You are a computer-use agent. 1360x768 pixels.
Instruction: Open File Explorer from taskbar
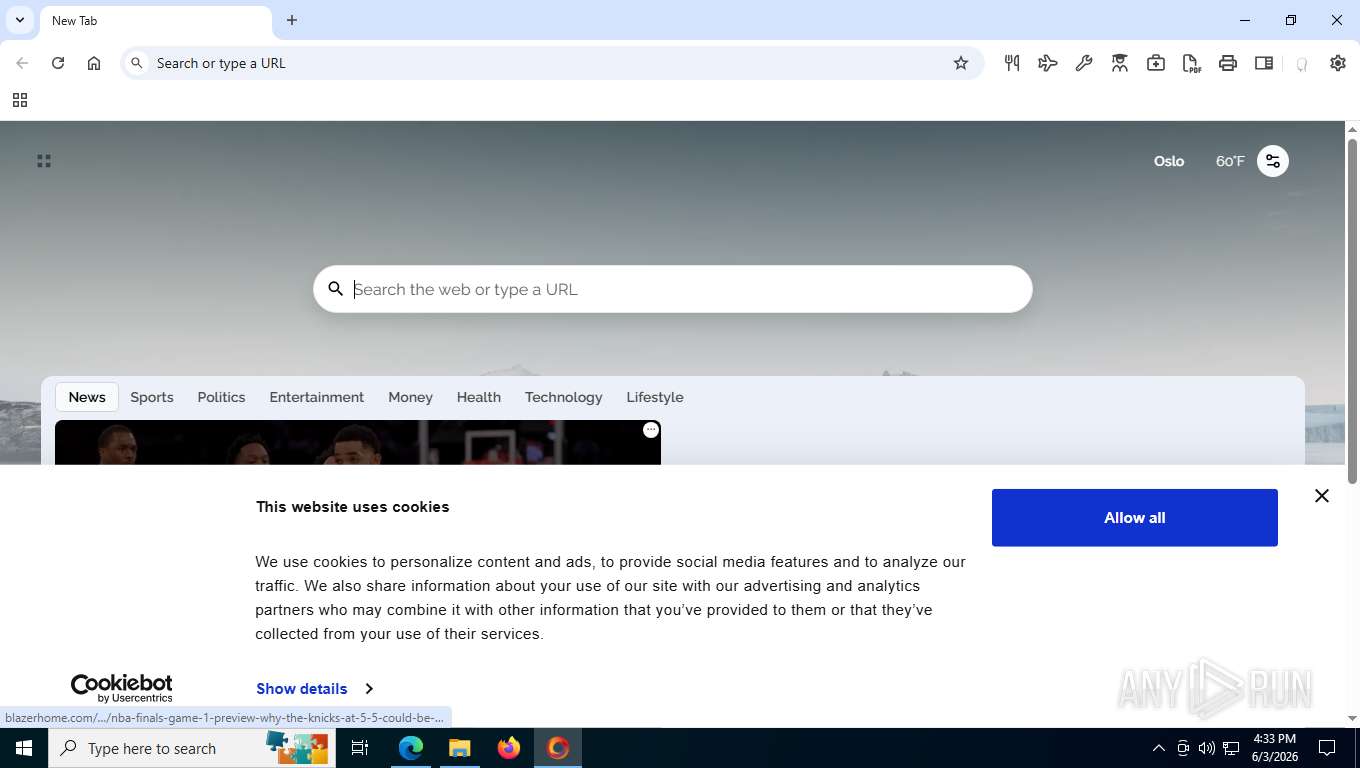click(x=459, y=748)
